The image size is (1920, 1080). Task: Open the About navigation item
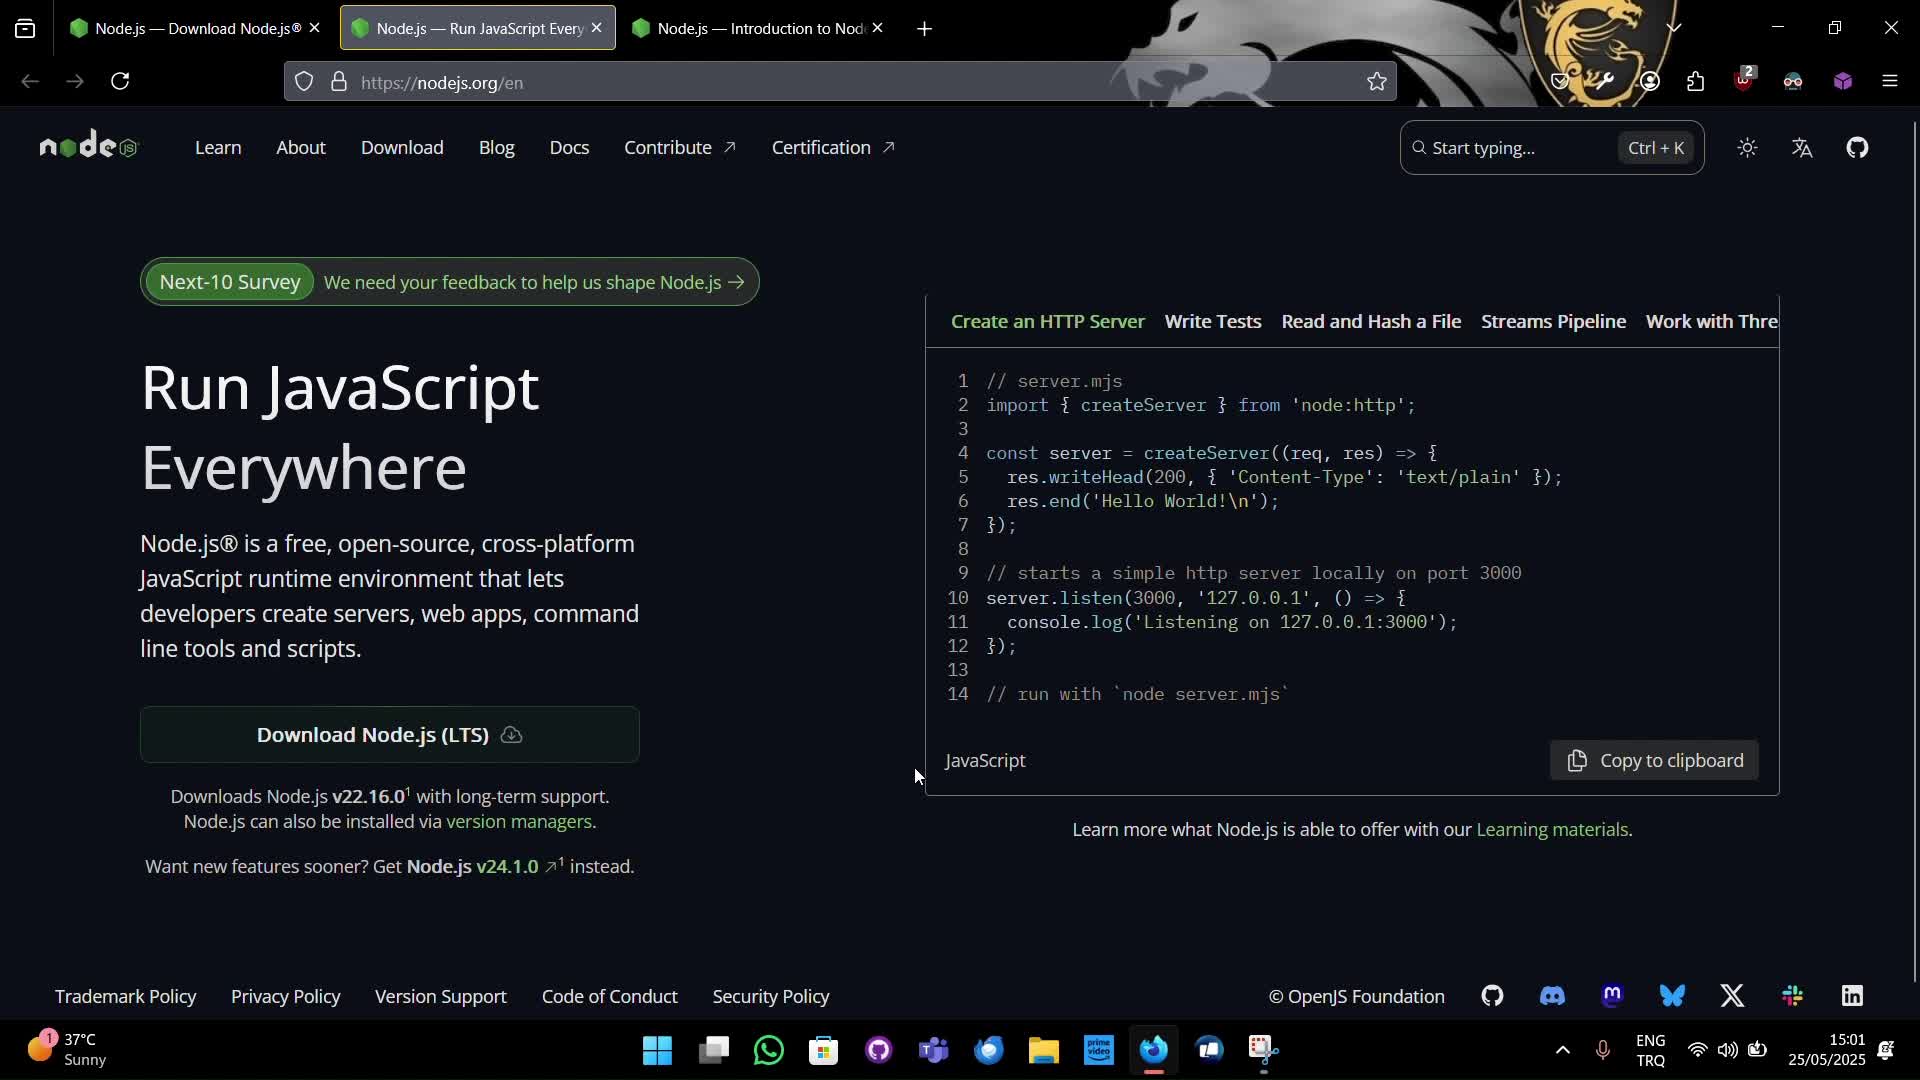coord(301,148)
